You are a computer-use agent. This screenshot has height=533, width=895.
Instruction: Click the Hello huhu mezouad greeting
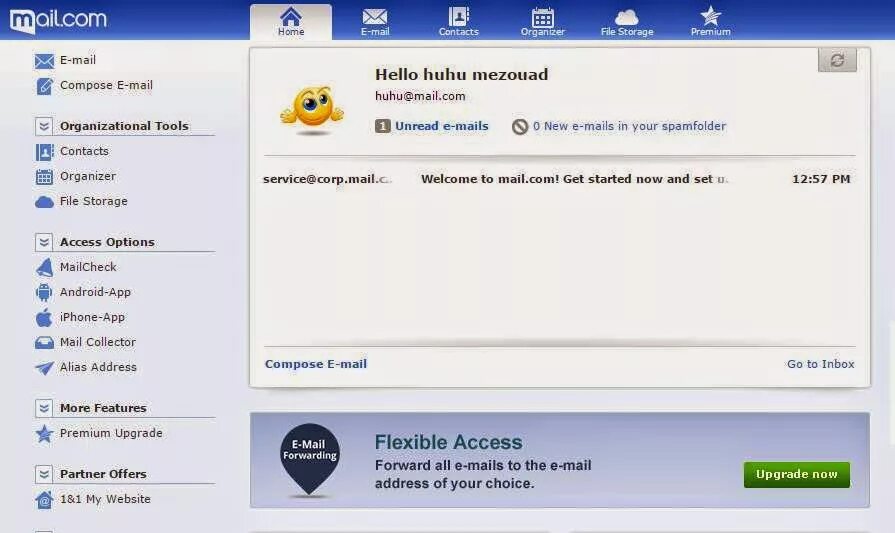click(x=461, y=75)
